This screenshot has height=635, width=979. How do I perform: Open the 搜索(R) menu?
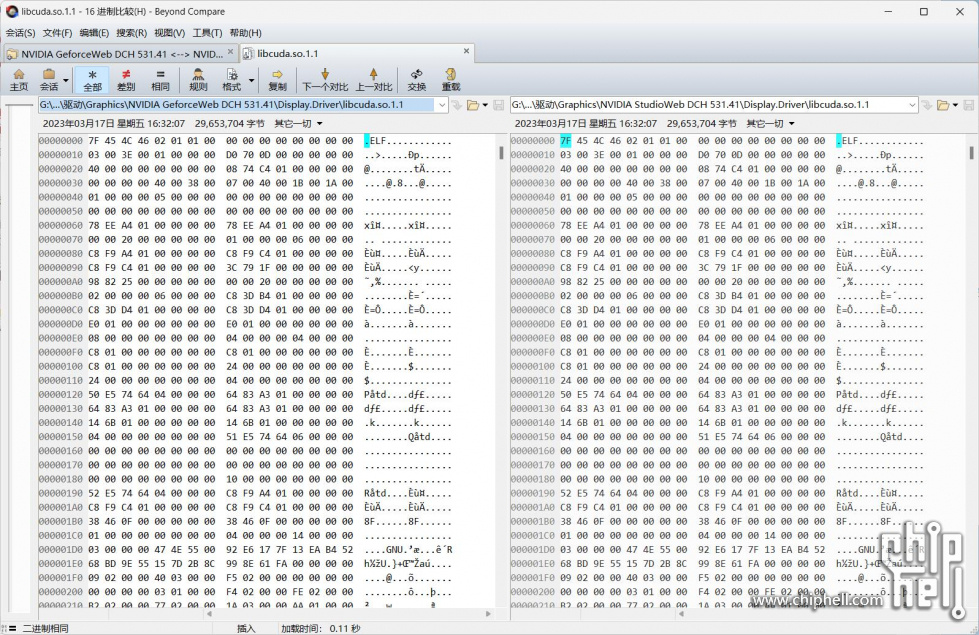(x=131, y=33)
